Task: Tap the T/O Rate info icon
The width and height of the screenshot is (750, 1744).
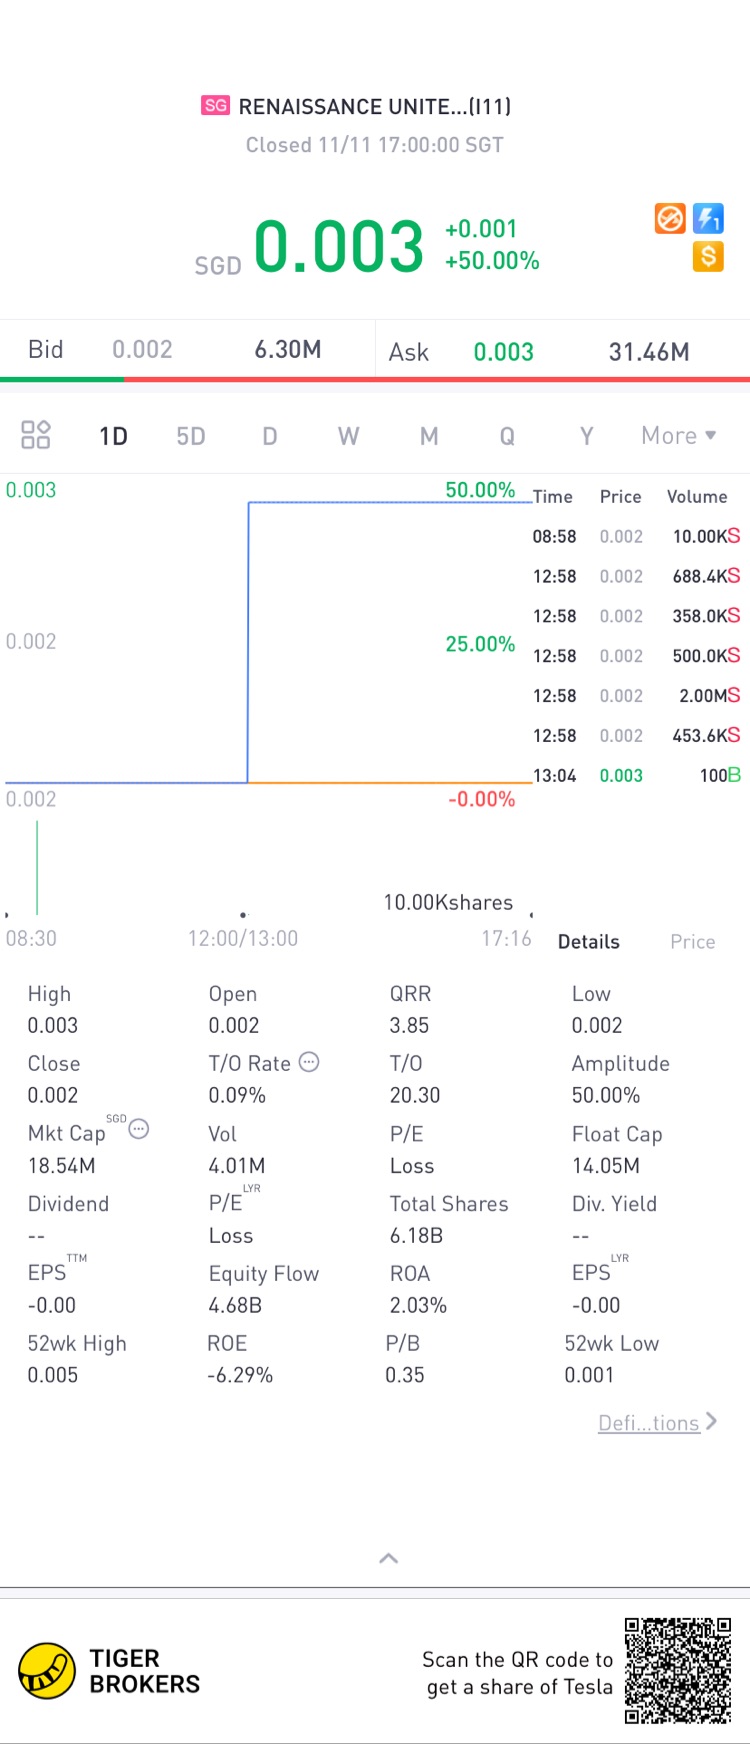Action: point(310,1062)
